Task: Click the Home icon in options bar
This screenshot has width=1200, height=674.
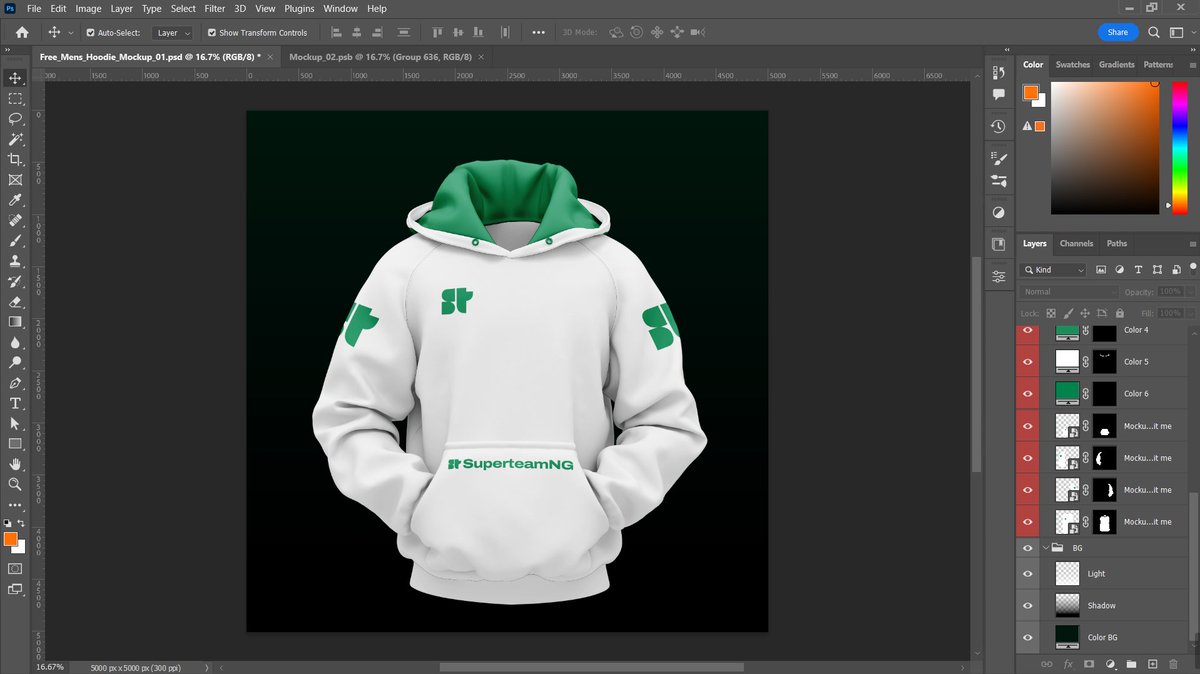Action: pos(22,32)
